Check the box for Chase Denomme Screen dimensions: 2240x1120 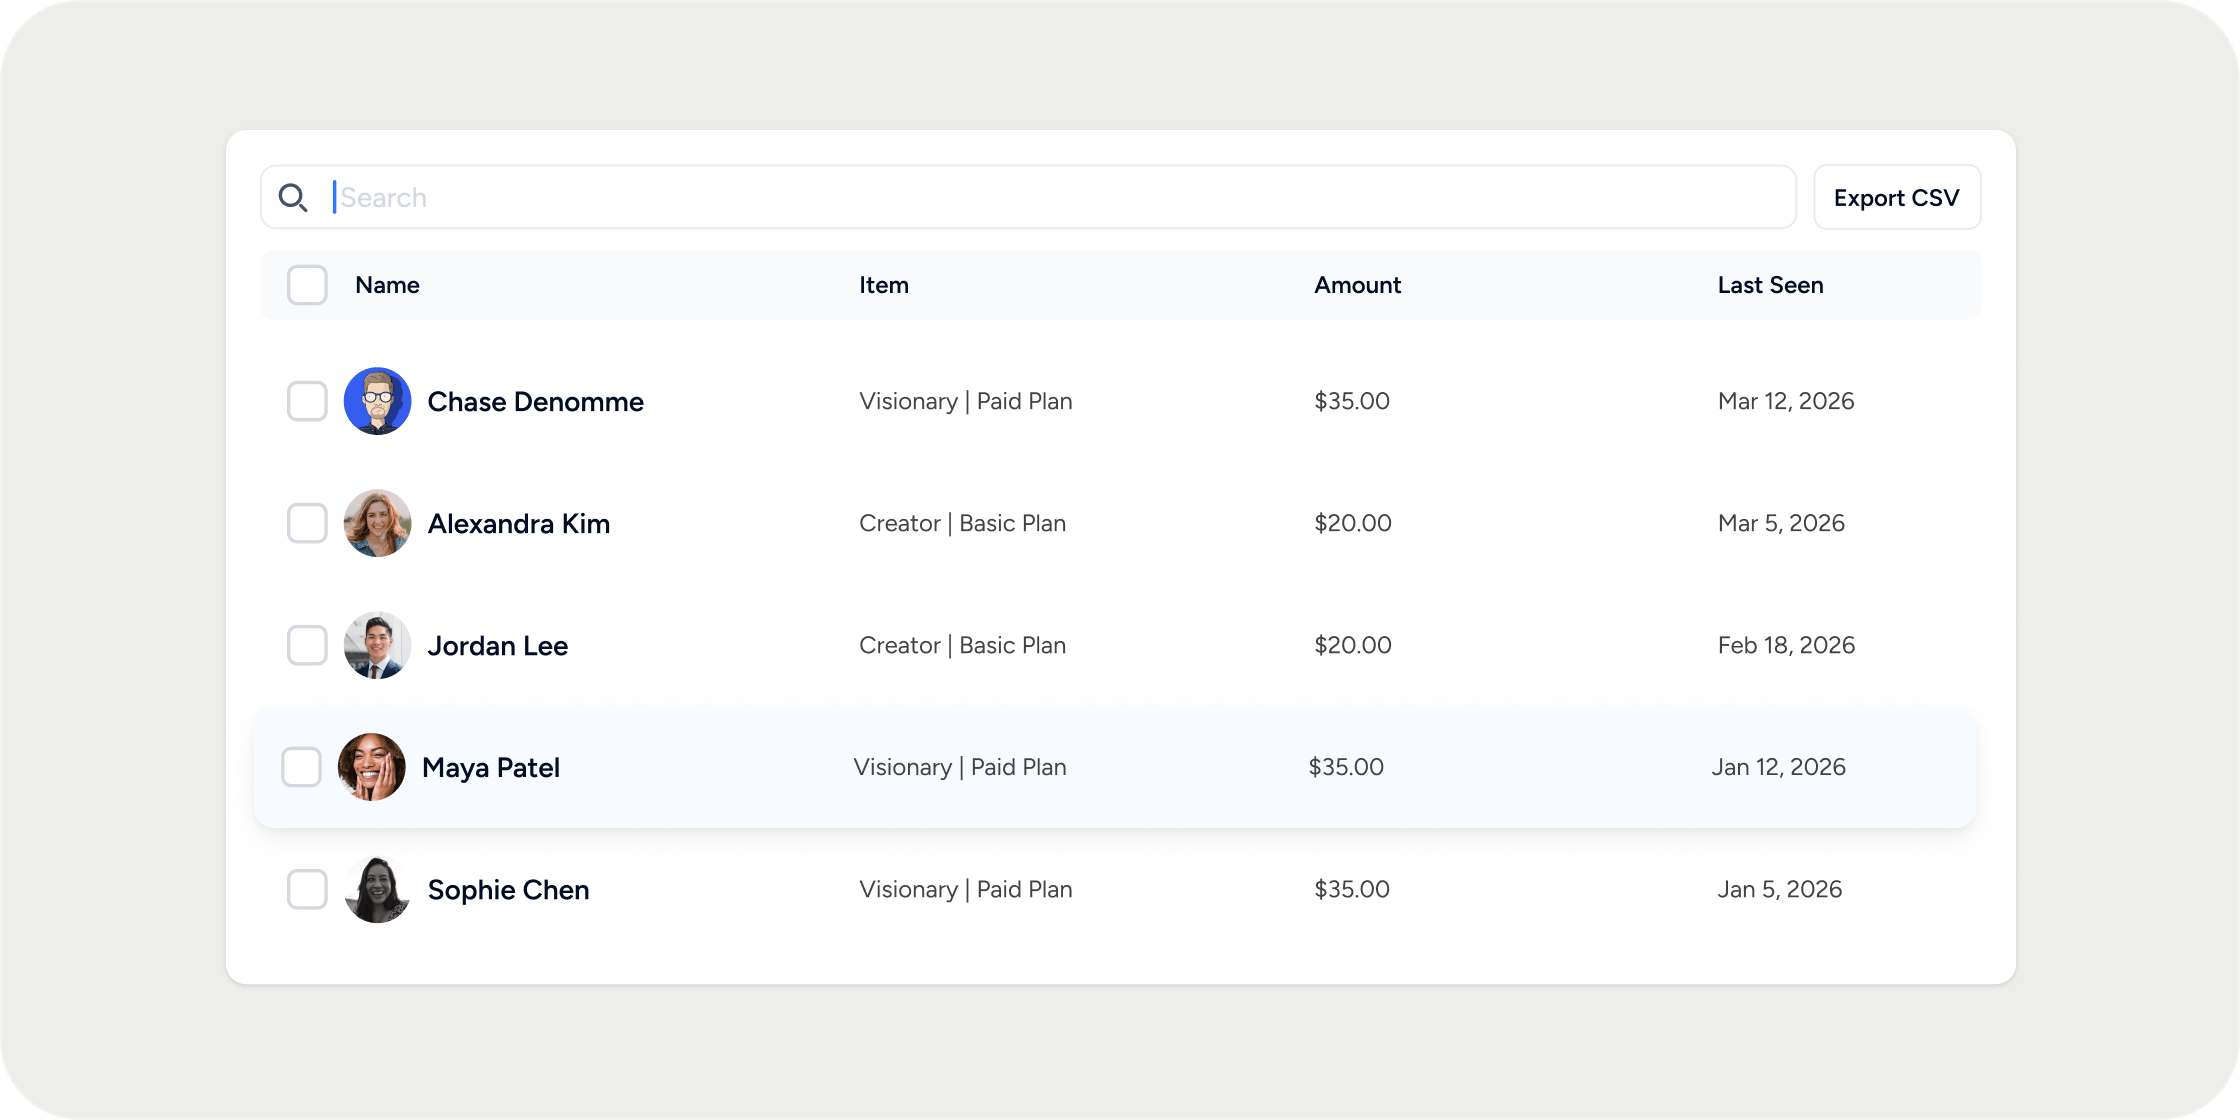(x=307, y=401)
